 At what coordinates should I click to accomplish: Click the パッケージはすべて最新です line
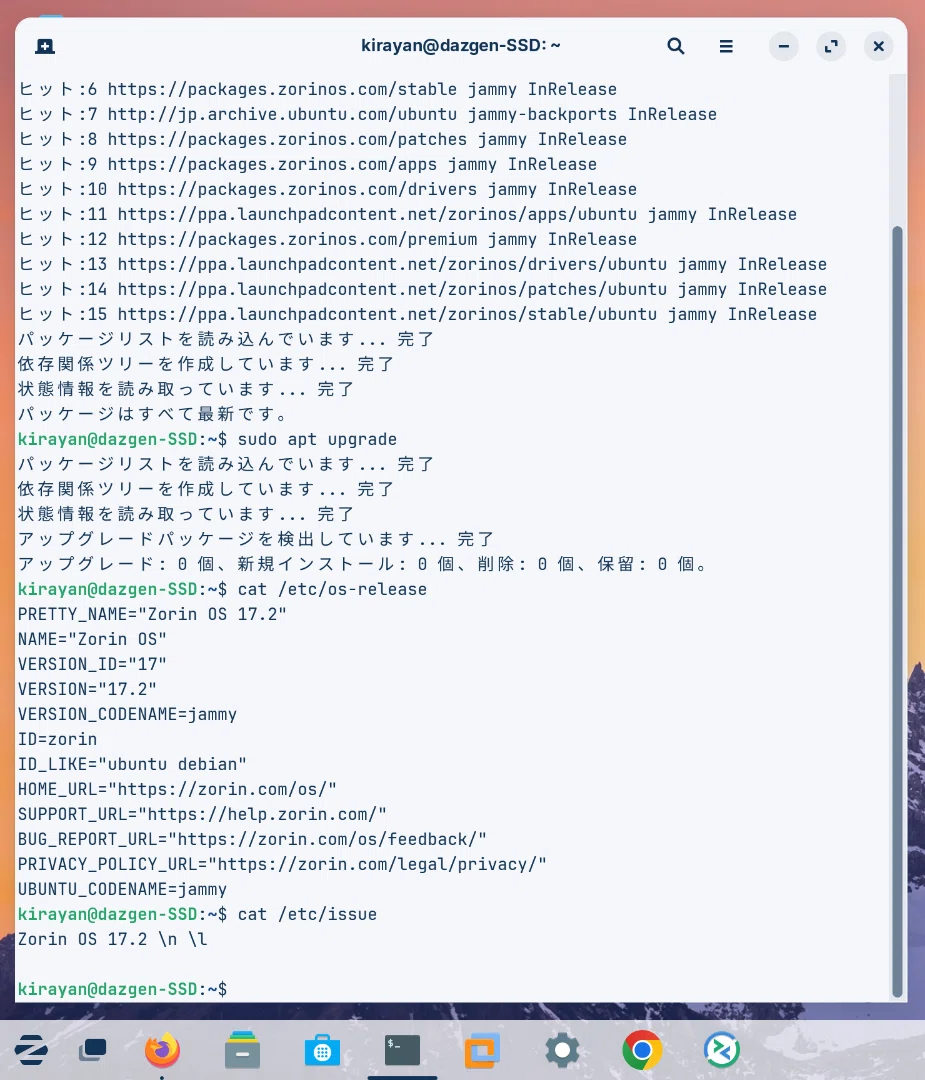click(x=152, y=414)
